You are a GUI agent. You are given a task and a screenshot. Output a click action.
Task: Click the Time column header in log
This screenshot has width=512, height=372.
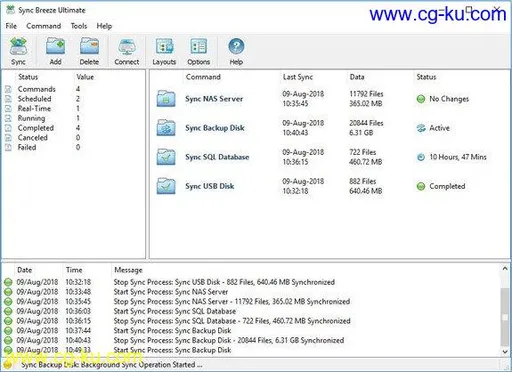tap(74, 270)
